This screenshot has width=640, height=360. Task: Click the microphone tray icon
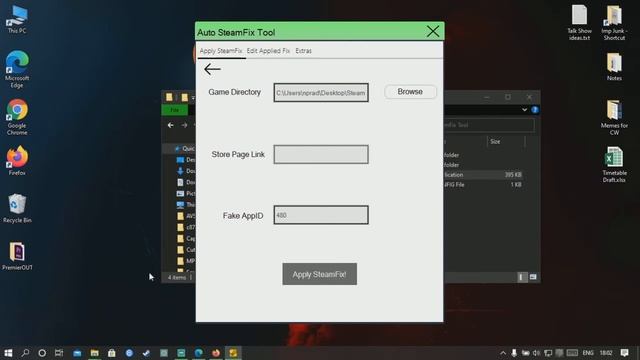click(x=514, y=353)
